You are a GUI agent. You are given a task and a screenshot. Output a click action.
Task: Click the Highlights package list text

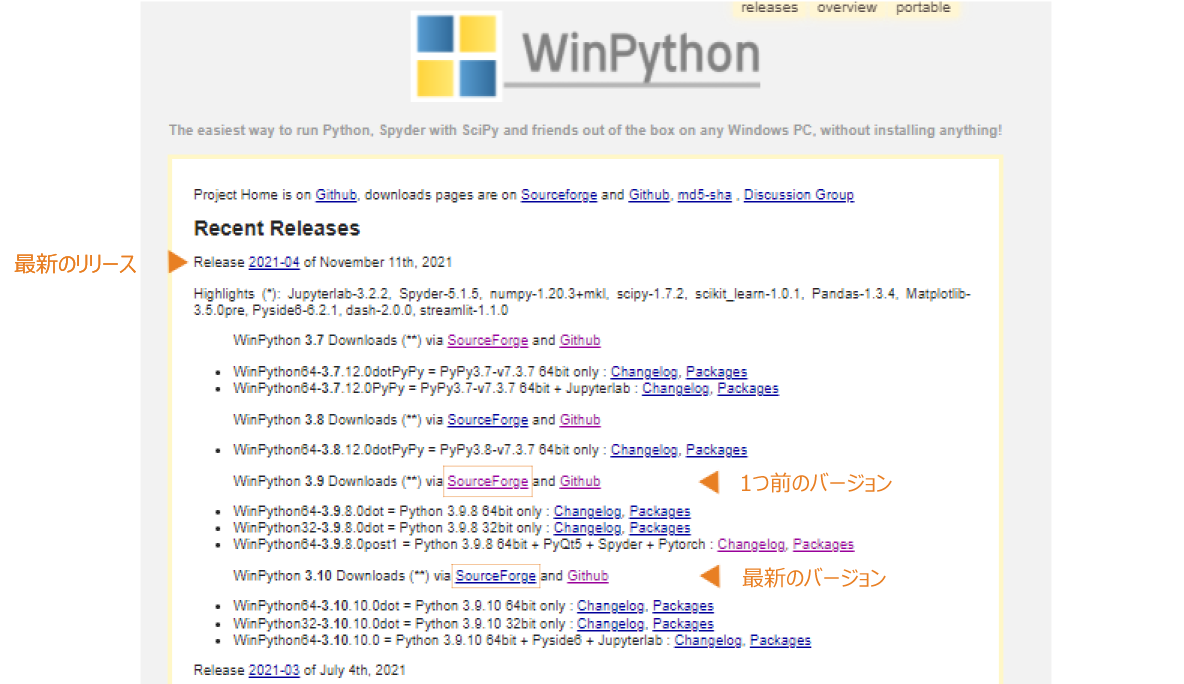coord(582,302)
